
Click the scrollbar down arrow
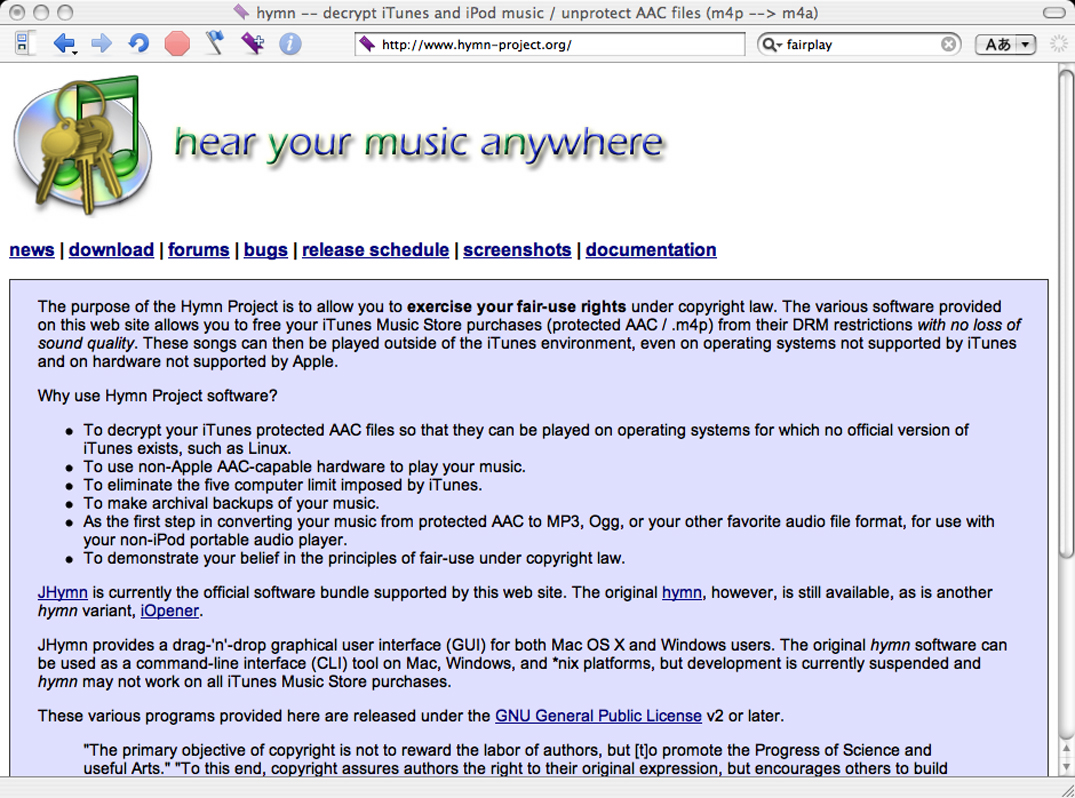1066,766
